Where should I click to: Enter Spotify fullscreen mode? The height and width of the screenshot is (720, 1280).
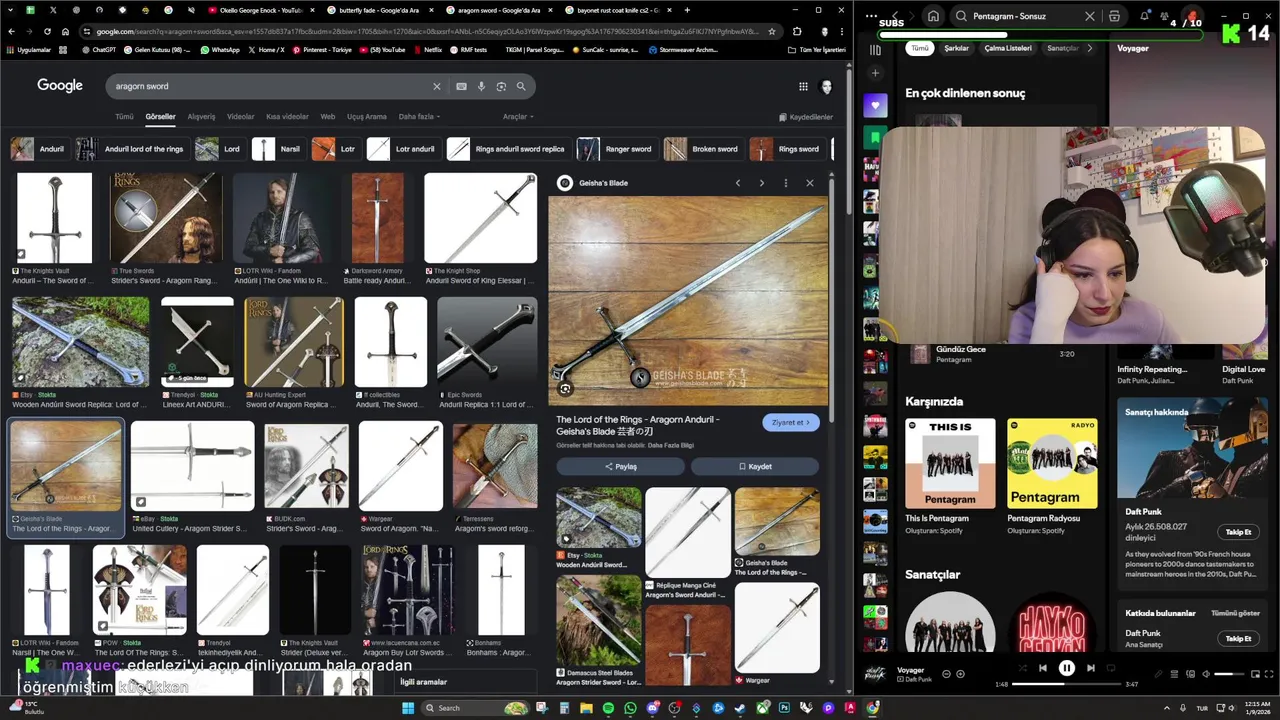point(1269,674)
